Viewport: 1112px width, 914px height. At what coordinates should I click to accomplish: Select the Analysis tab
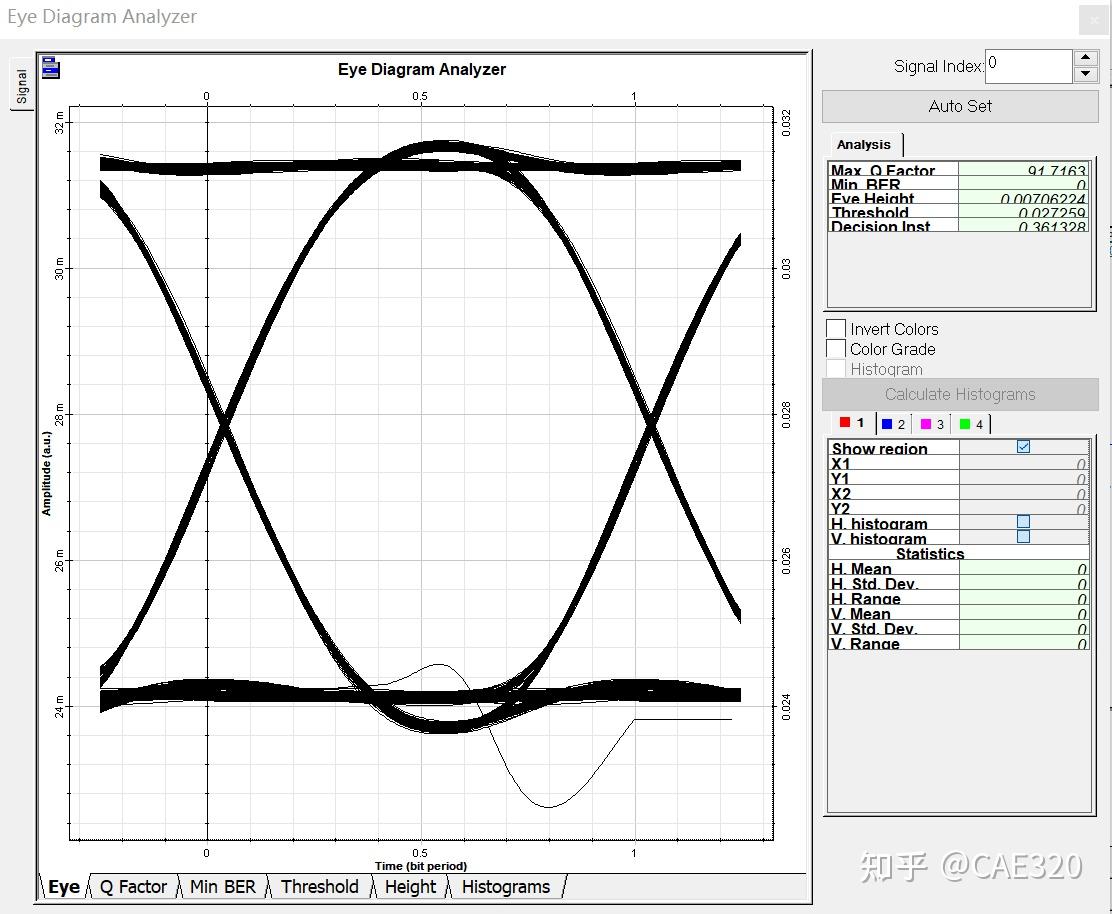863,145
